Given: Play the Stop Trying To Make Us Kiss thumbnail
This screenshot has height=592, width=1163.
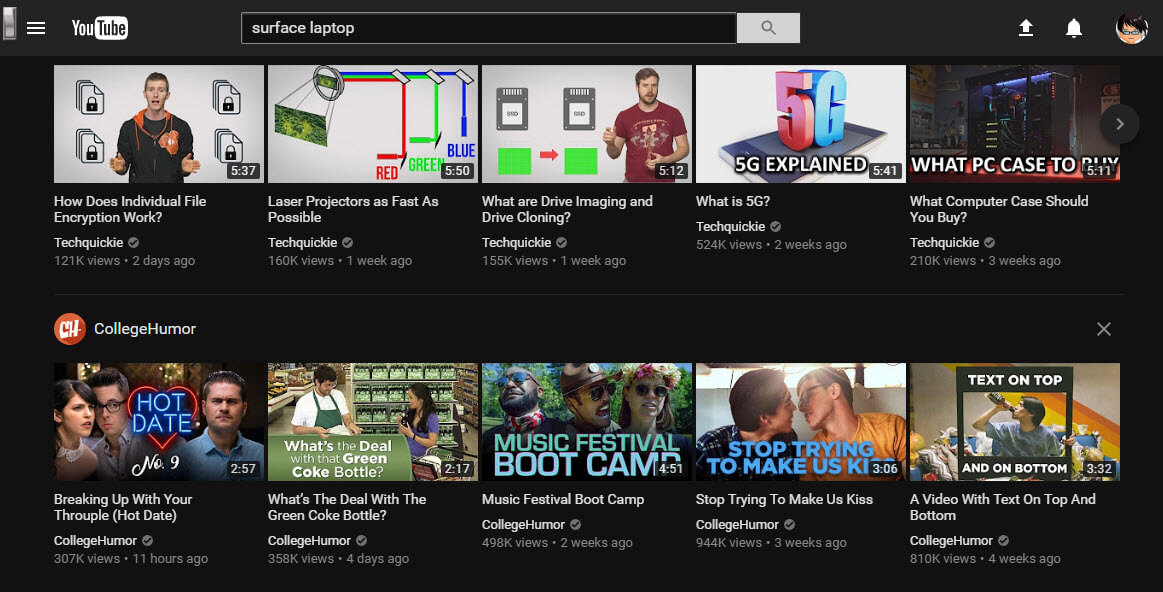Looking at the screenshot, I should pos(800,421).
